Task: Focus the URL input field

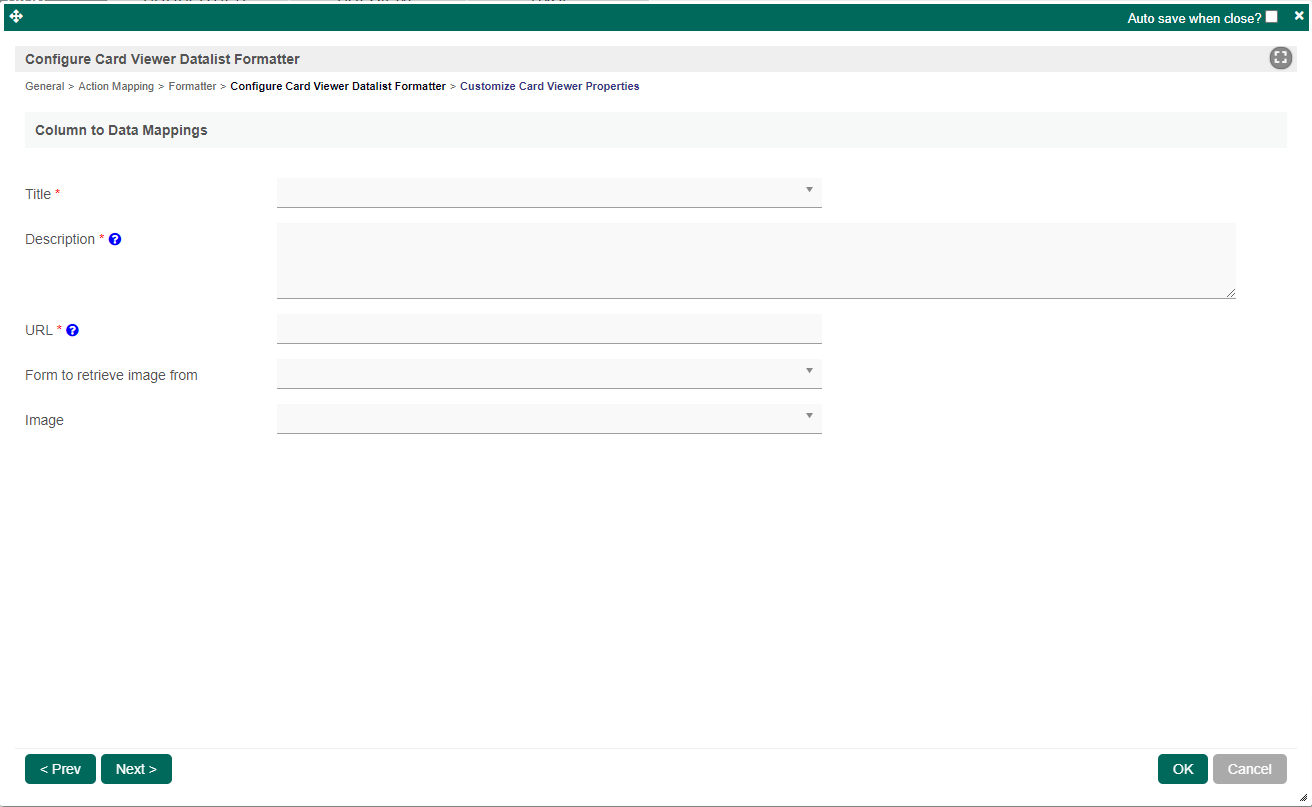Action: click(549, 329)
